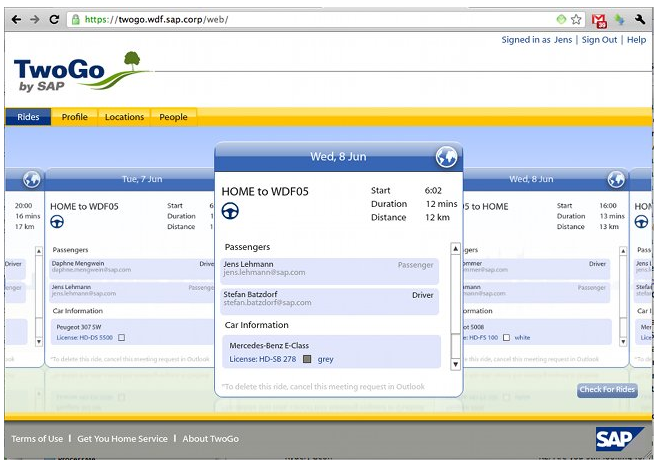Screen dimensions: 660x464
Task: Open the About TwoGo link
Action: (210, 439)
